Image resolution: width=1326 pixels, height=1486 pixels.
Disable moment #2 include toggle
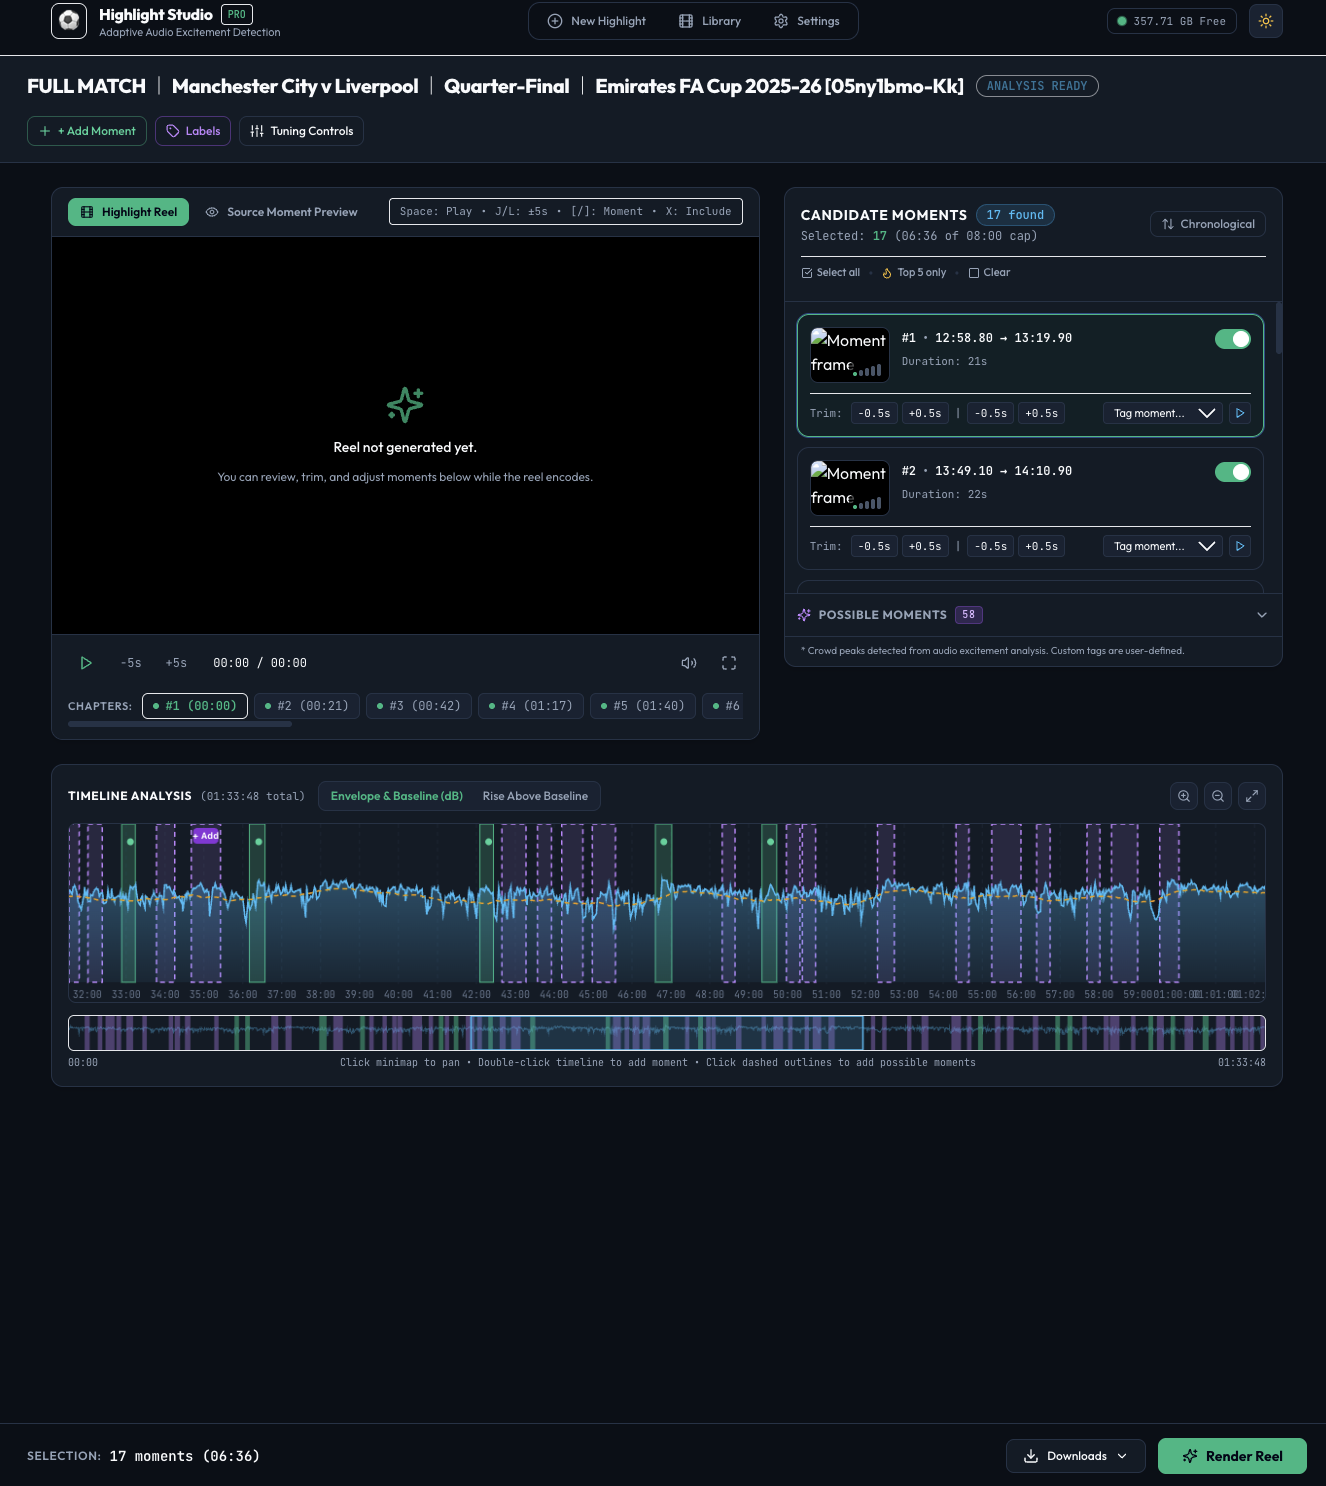point(1233,472)
